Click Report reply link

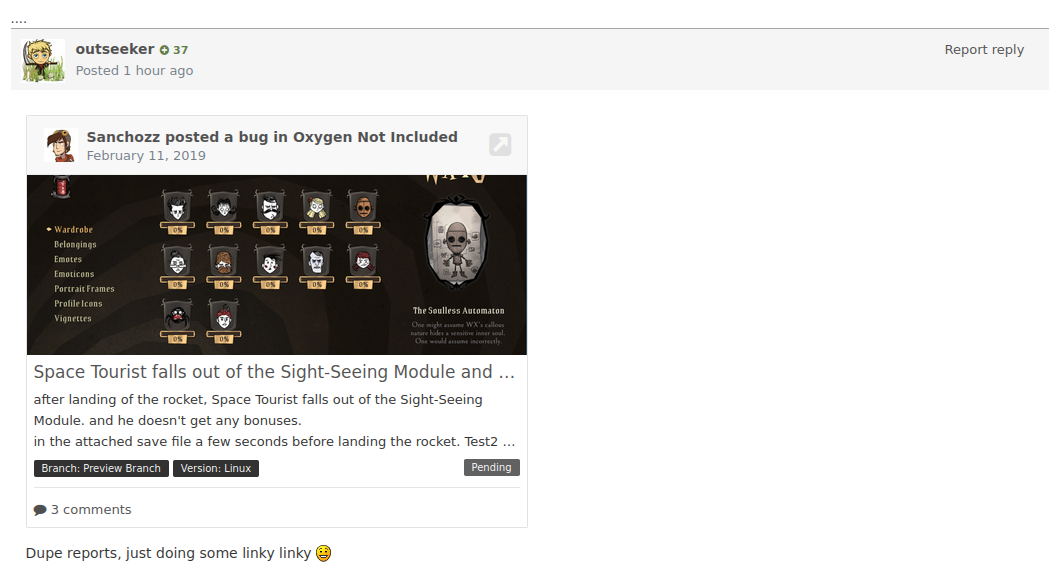tap(984, 49)
